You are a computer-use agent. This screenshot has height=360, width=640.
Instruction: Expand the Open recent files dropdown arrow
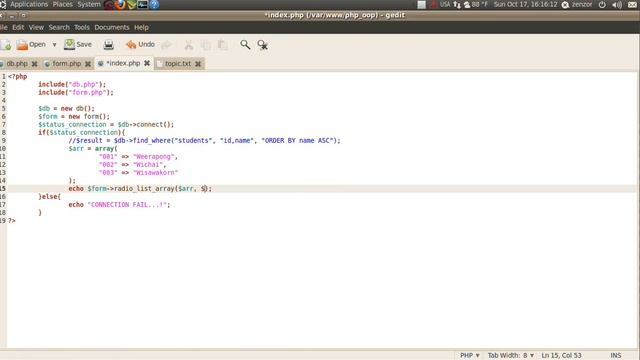(x=54, y=45)
